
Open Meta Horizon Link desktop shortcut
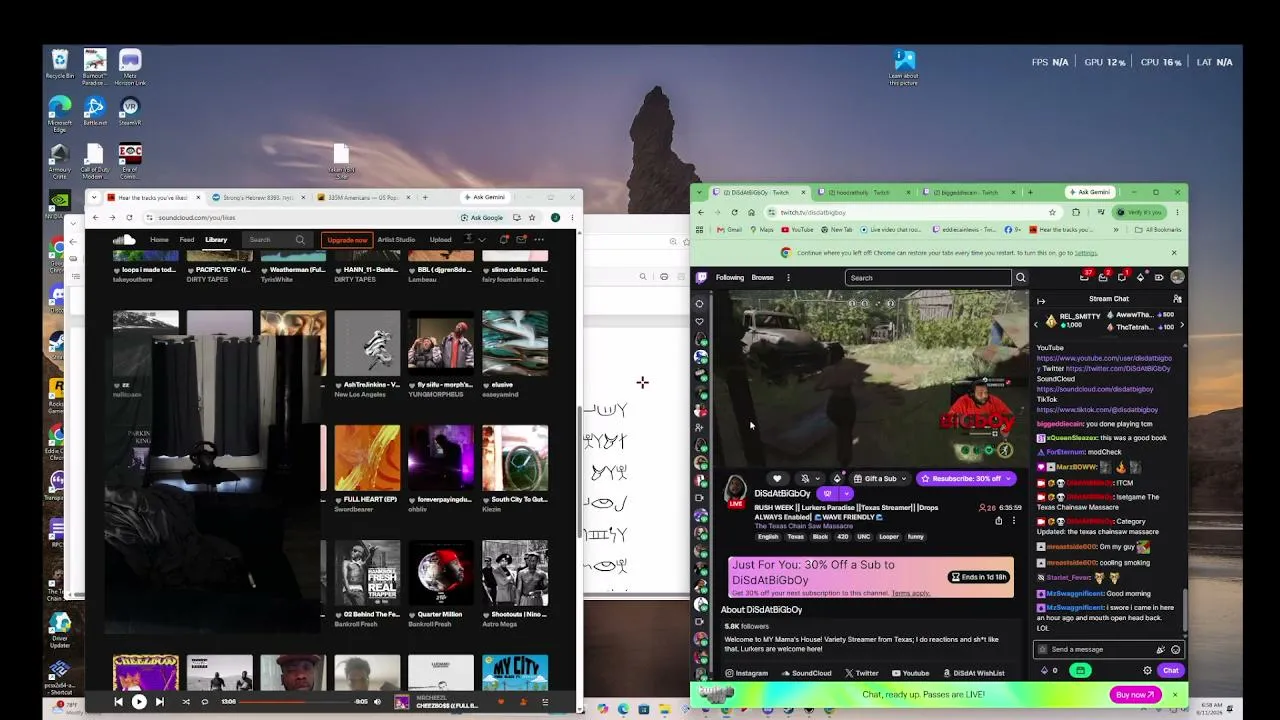130,66
